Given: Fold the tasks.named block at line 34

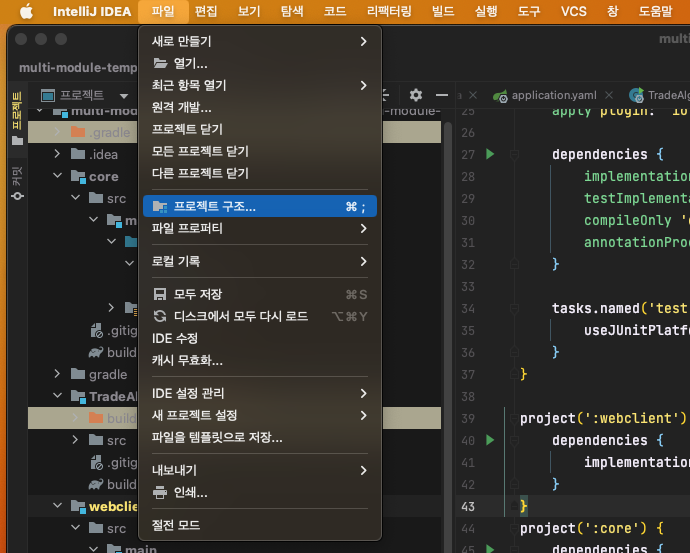Looking at the screenshot, I should [x=514, y=308].
